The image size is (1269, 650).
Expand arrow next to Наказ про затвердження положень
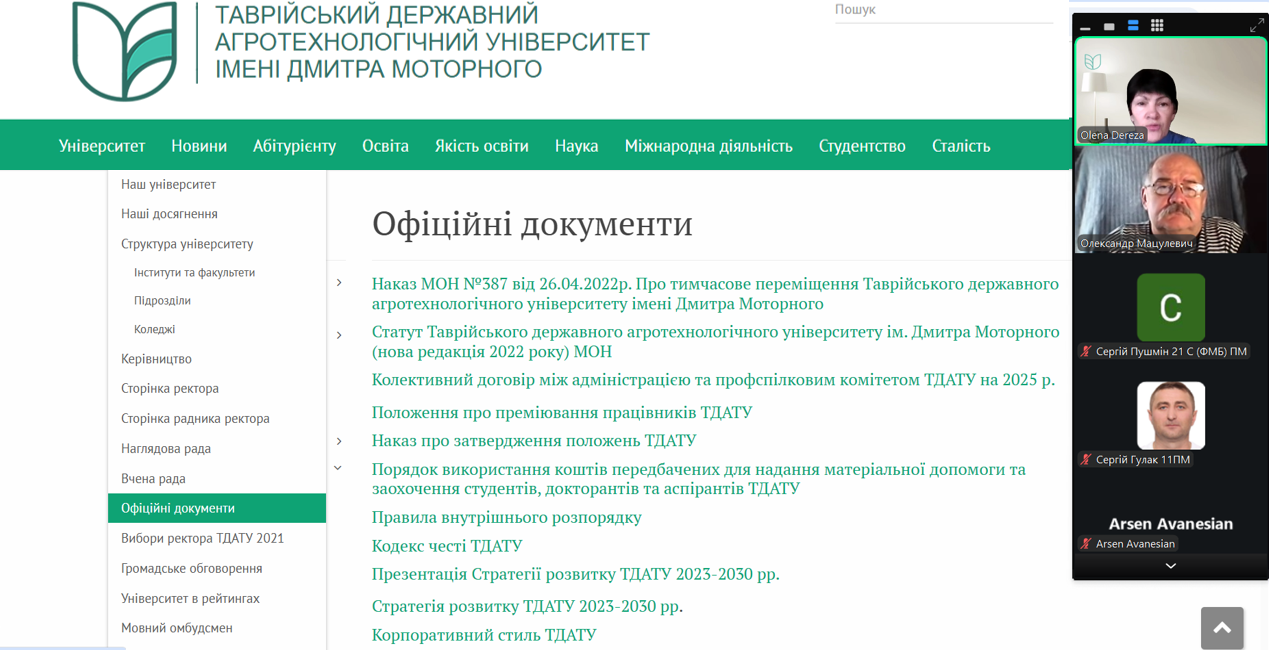pos(339,441)
